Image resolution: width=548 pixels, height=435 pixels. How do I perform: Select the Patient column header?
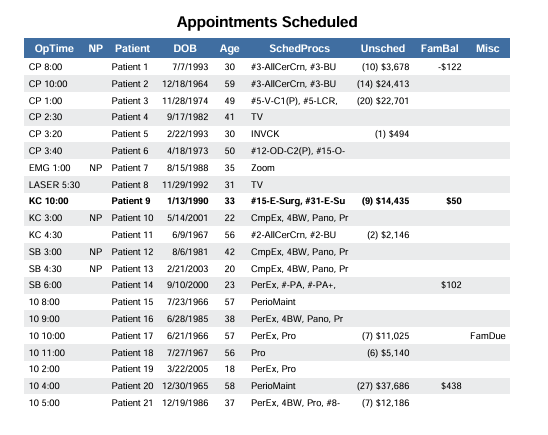click(x=132, y=48)
